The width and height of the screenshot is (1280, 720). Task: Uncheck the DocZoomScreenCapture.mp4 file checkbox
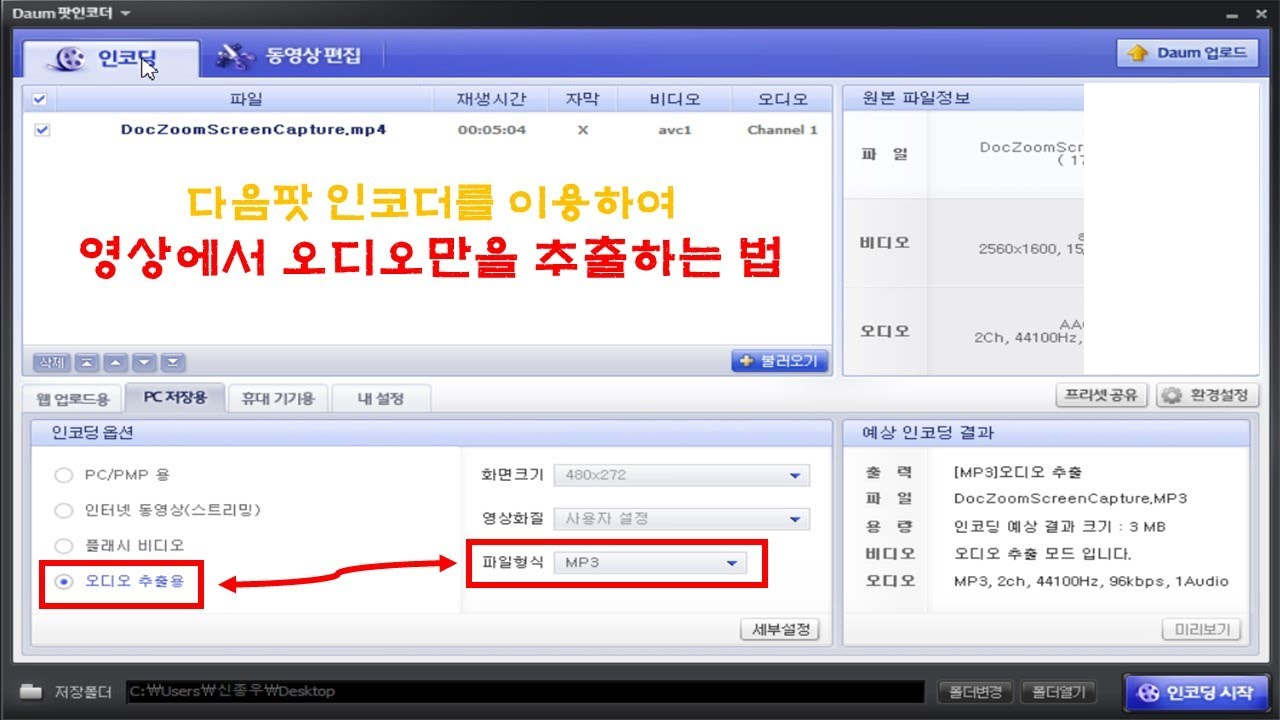coord(41,130)
